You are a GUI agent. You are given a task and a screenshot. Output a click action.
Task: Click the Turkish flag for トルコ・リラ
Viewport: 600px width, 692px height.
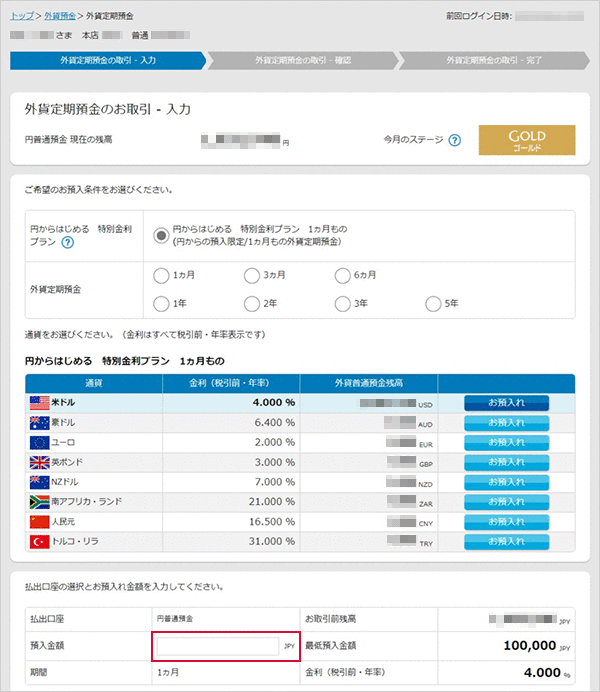click(x=39, y=540)
